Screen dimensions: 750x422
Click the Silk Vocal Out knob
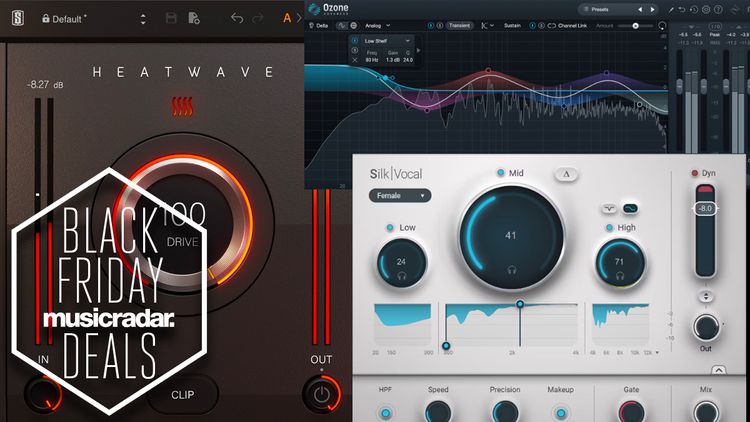706,327
